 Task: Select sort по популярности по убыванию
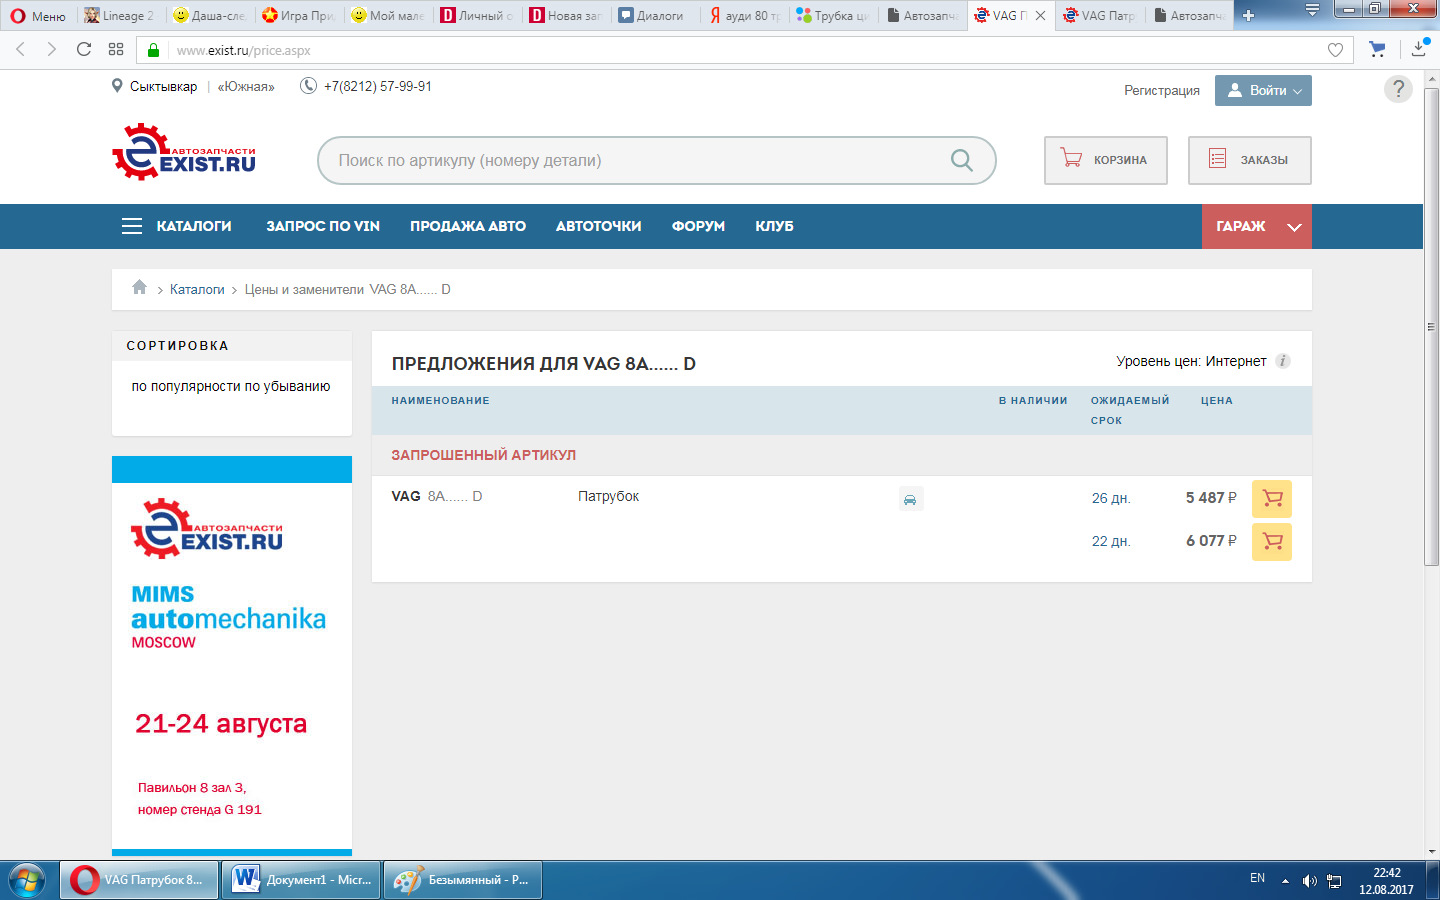231,386
